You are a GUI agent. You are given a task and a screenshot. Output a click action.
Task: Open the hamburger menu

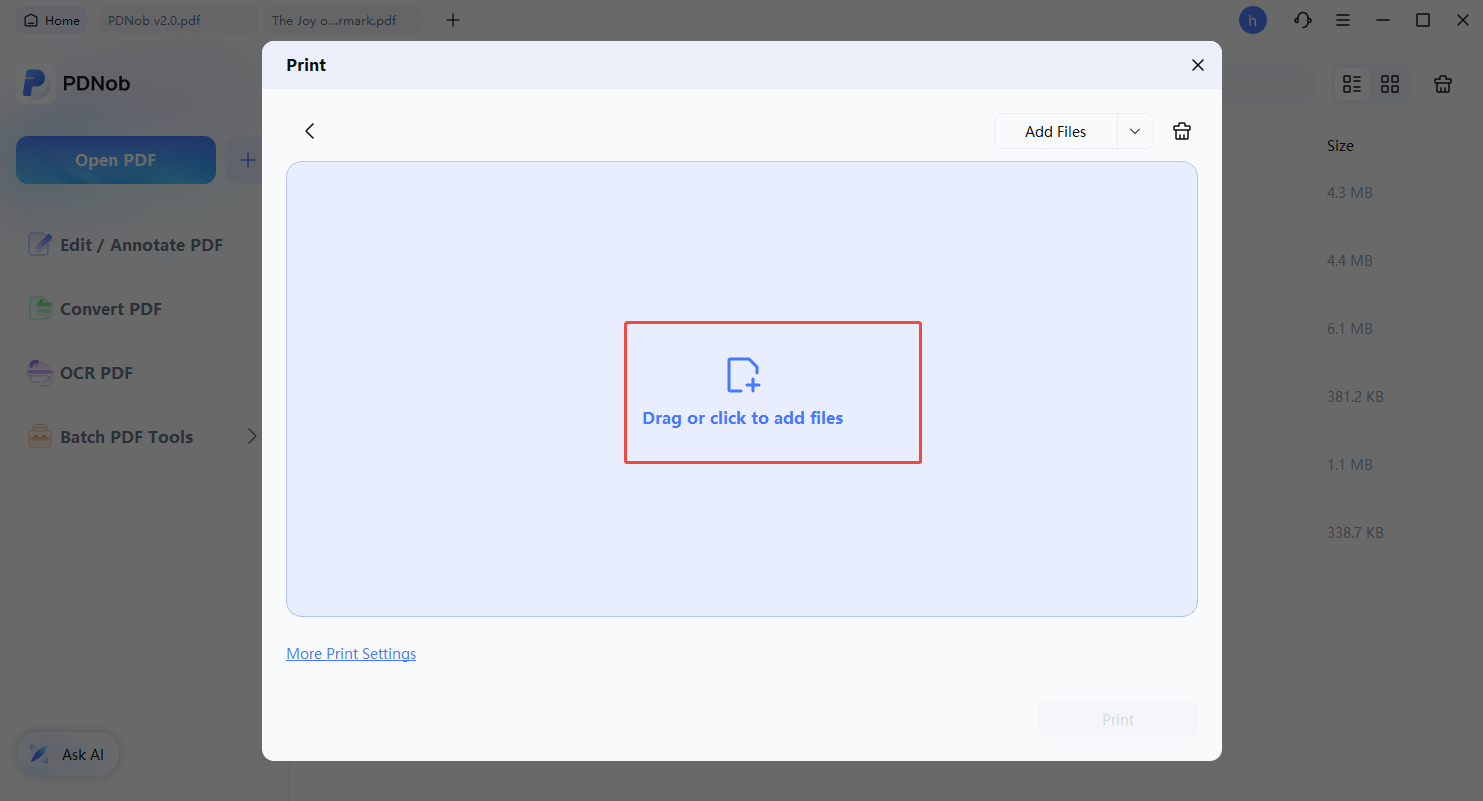pyautogui.click(x=1343, y=19)
